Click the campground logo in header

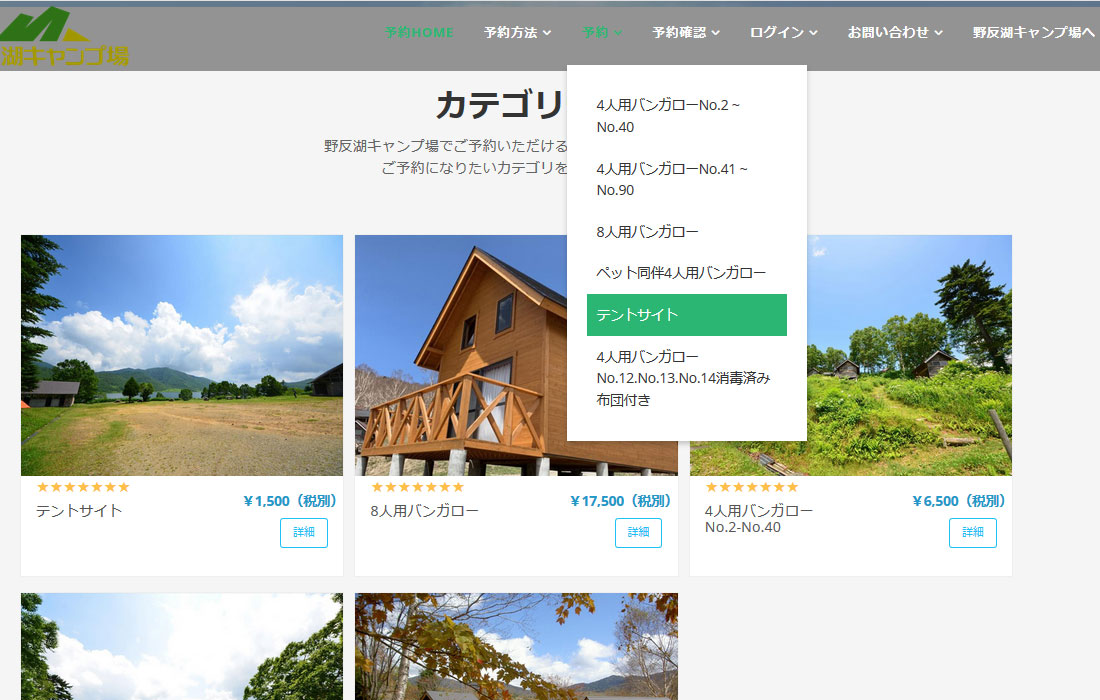(63, 38)
